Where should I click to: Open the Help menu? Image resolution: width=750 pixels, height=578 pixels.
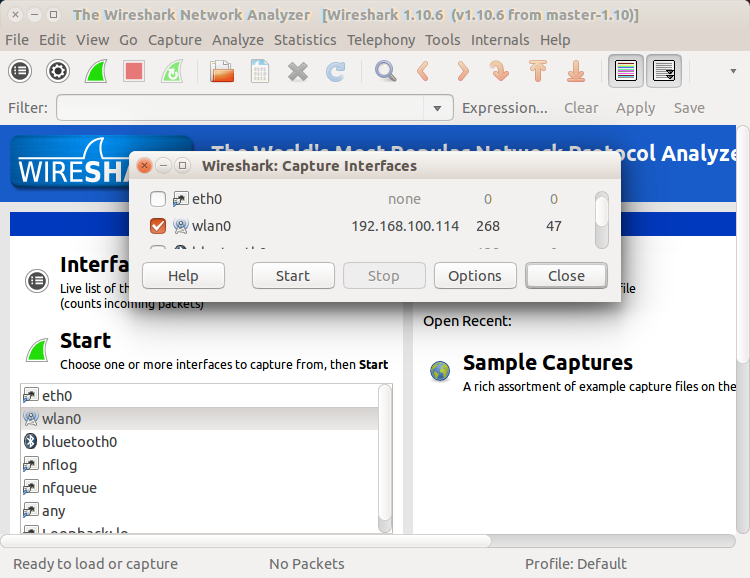point(555,40)
